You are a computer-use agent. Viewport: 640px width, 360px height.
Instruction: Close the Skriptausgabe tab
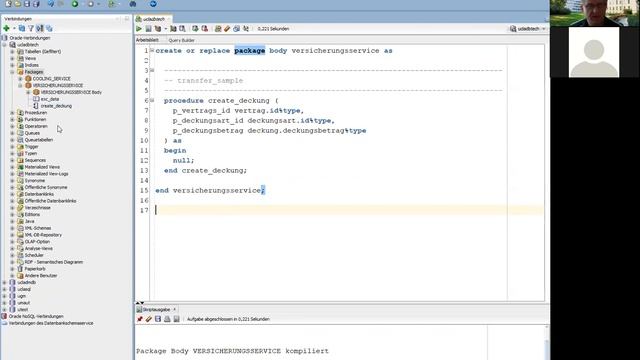tap(175, 309)
